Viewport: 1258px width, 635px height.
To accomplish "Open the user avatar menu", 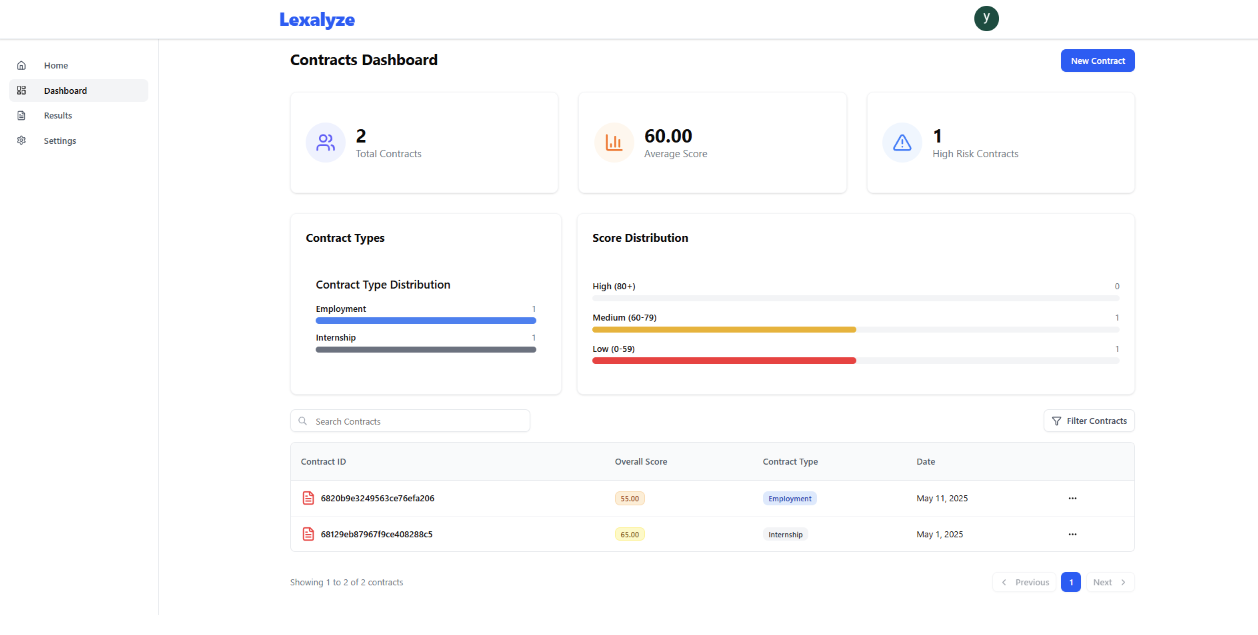I will [x=986, y=18].
